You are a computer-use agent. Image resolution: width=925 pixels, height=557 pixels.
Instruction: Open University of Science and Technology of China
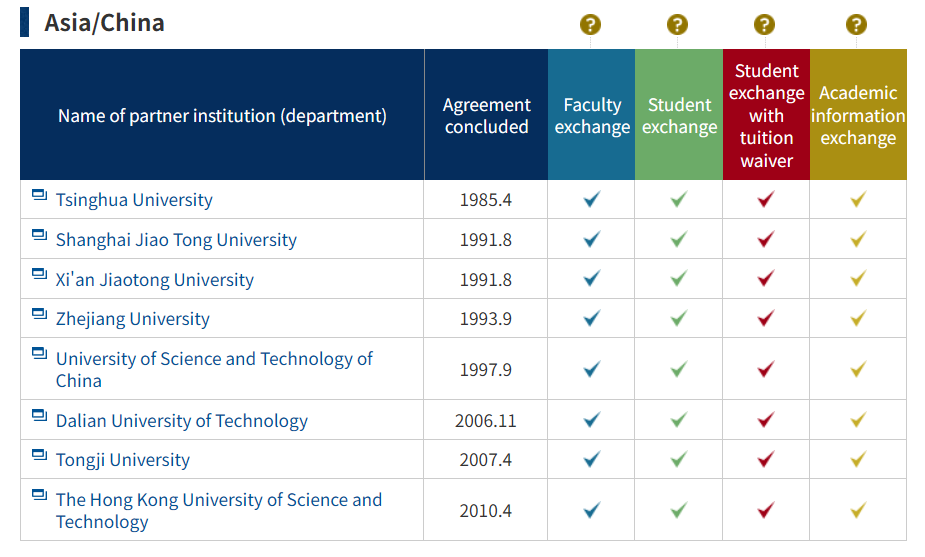pyautogui.click(x=214, y=369)
